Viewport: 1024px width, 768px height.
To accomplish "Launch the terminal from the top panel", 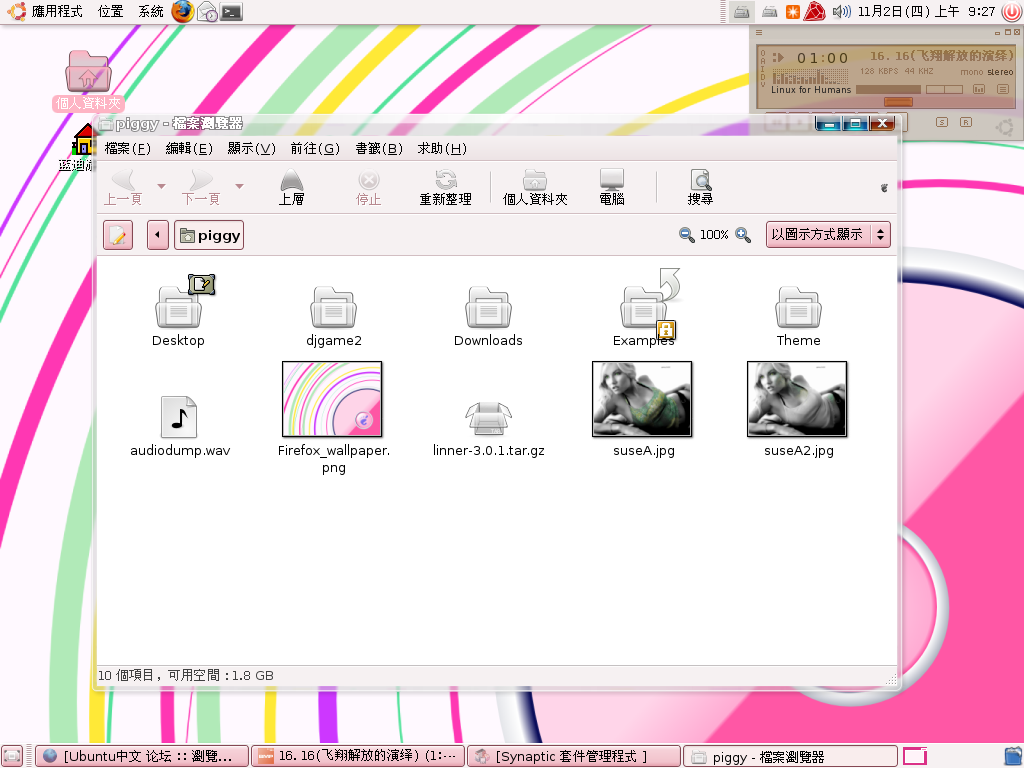I will (232, 11).
